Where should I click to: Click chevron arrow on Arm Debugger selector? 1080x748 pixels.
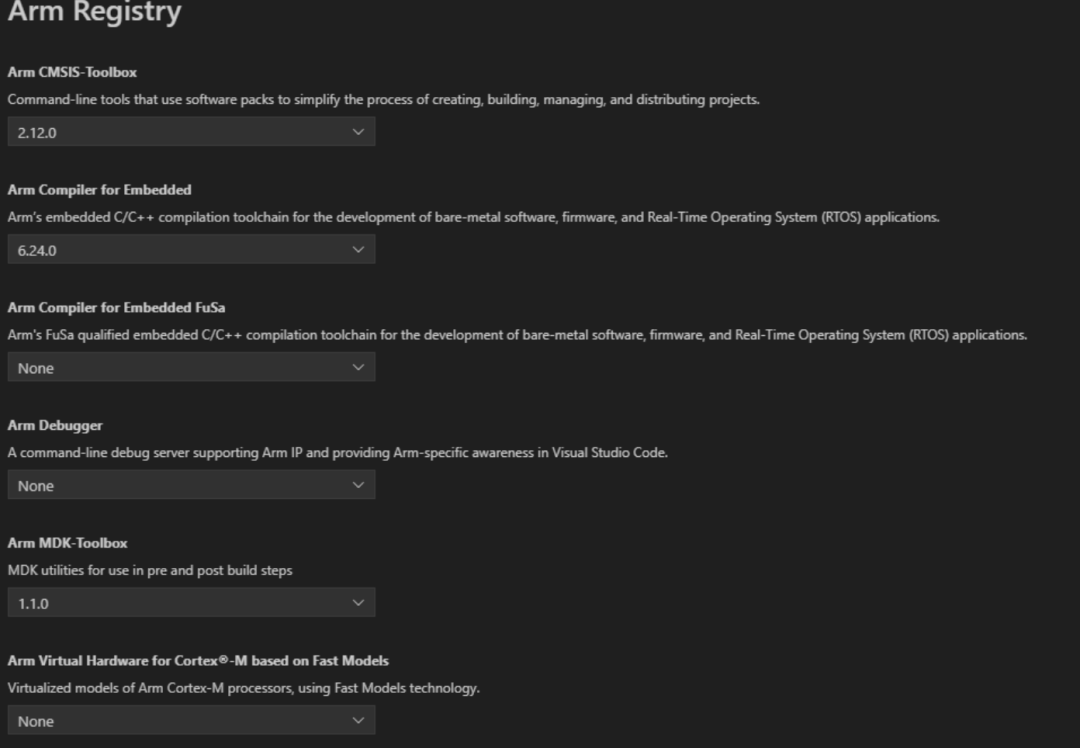coord(358,485)
